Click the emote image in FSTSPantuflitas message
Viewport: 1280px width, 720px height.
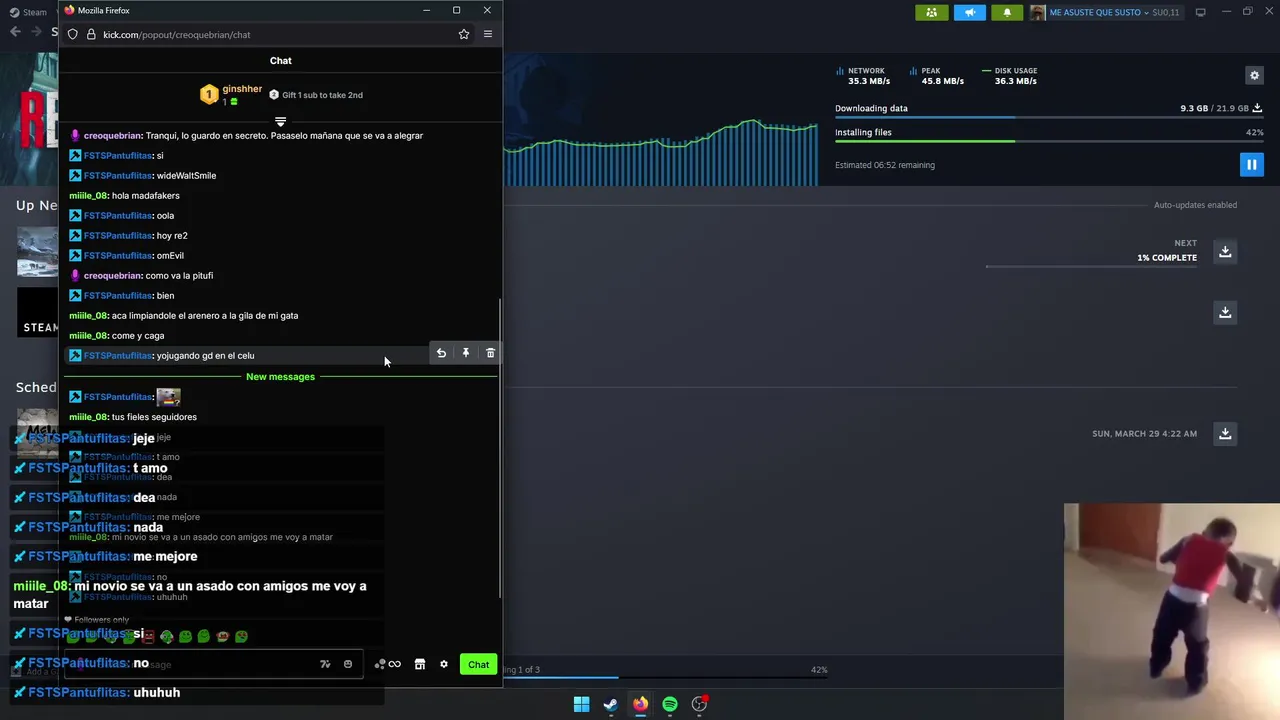168,397
